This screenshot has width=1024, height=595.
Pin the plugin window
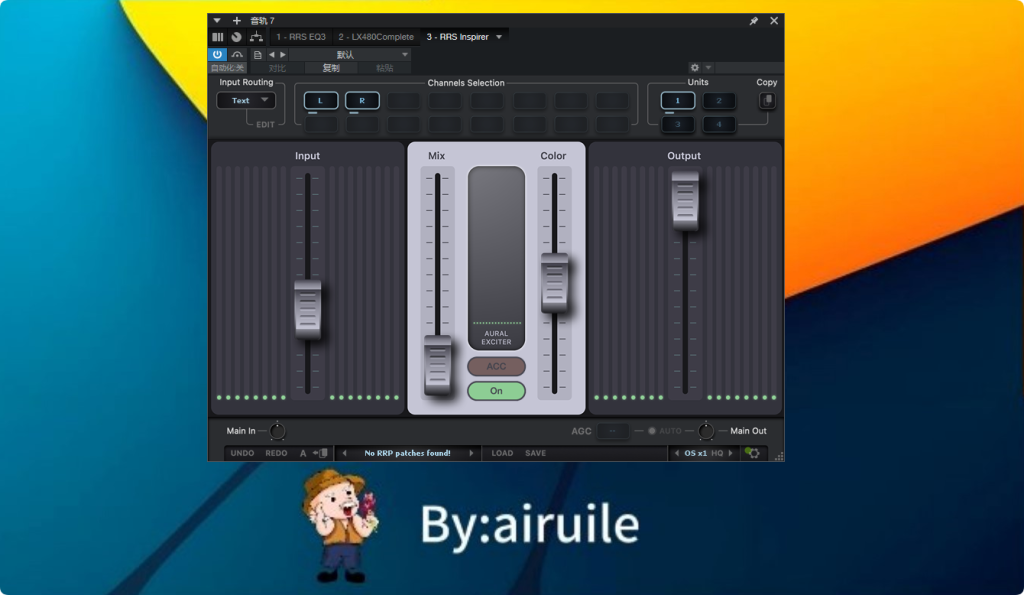click(754, 21)
